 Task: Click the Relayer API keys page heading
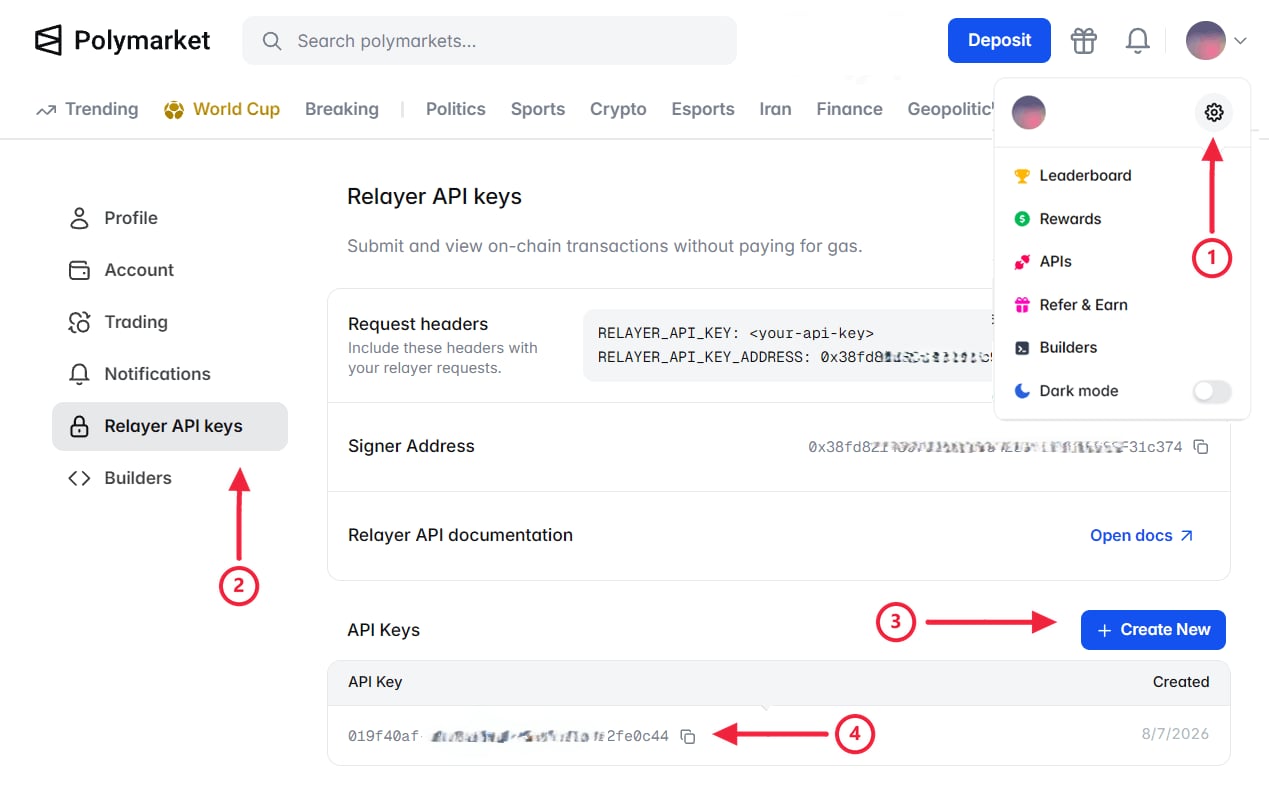click(x=434, y=197)
